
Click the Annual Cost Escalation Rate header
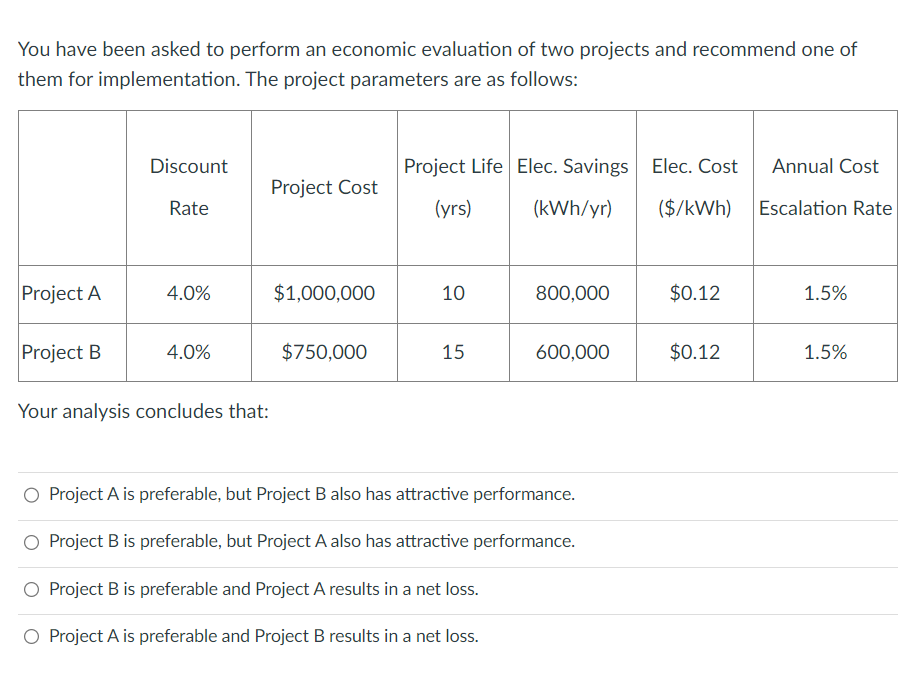point(824,187)
